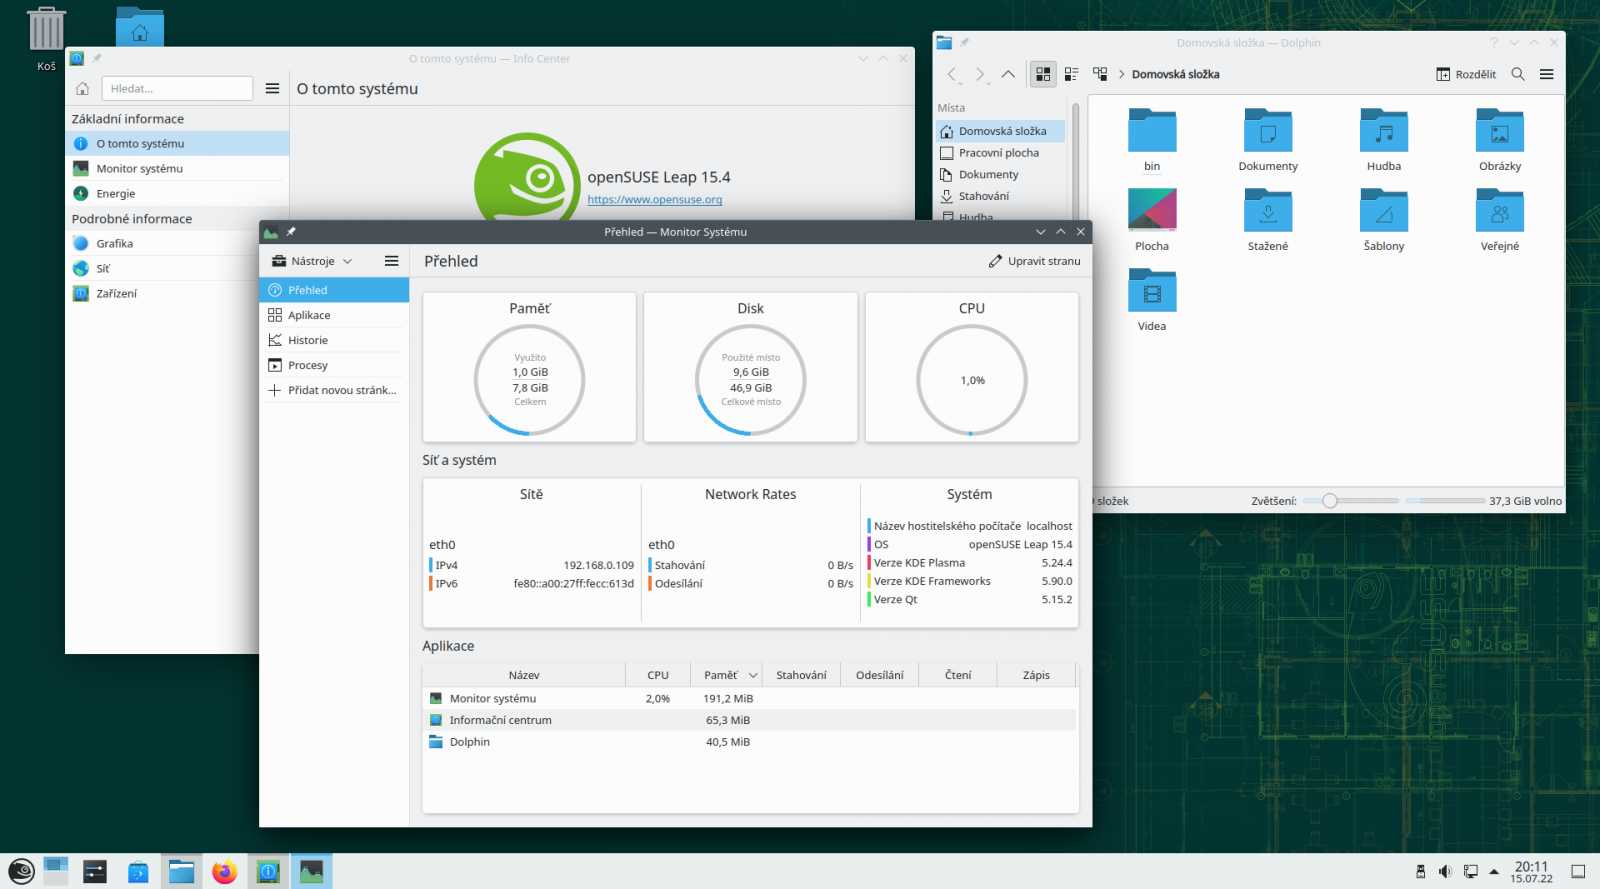
Task: Select Monitor systému row in applications table
Action: [x=750, y=698]
